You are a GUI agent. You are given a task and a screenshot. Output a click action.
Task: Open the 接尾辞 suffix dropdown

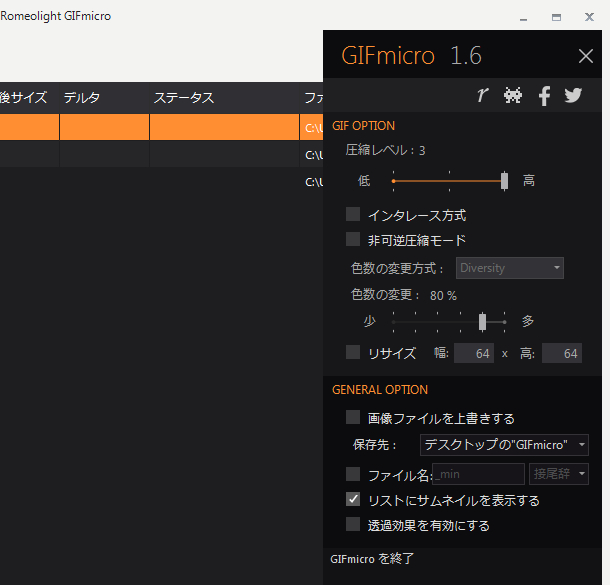pyautogui.click(x=559, y=474)
